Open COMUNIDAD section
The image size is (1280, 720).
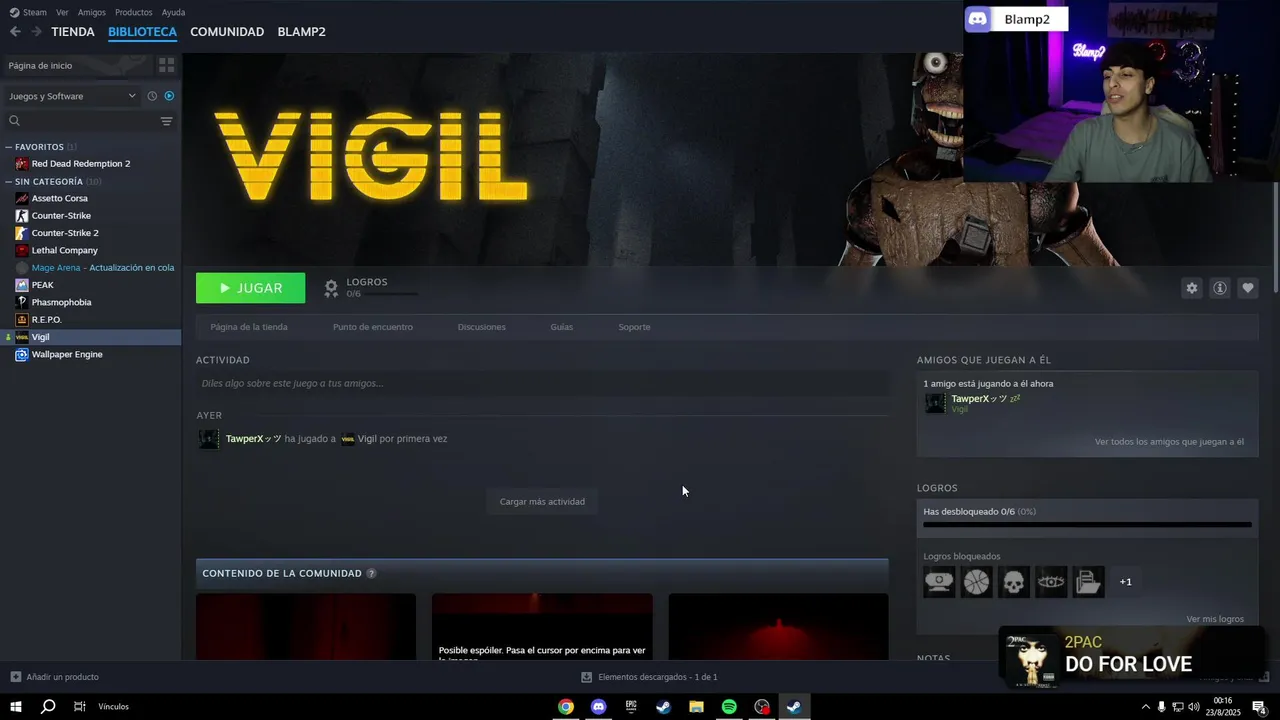(227, 32)
